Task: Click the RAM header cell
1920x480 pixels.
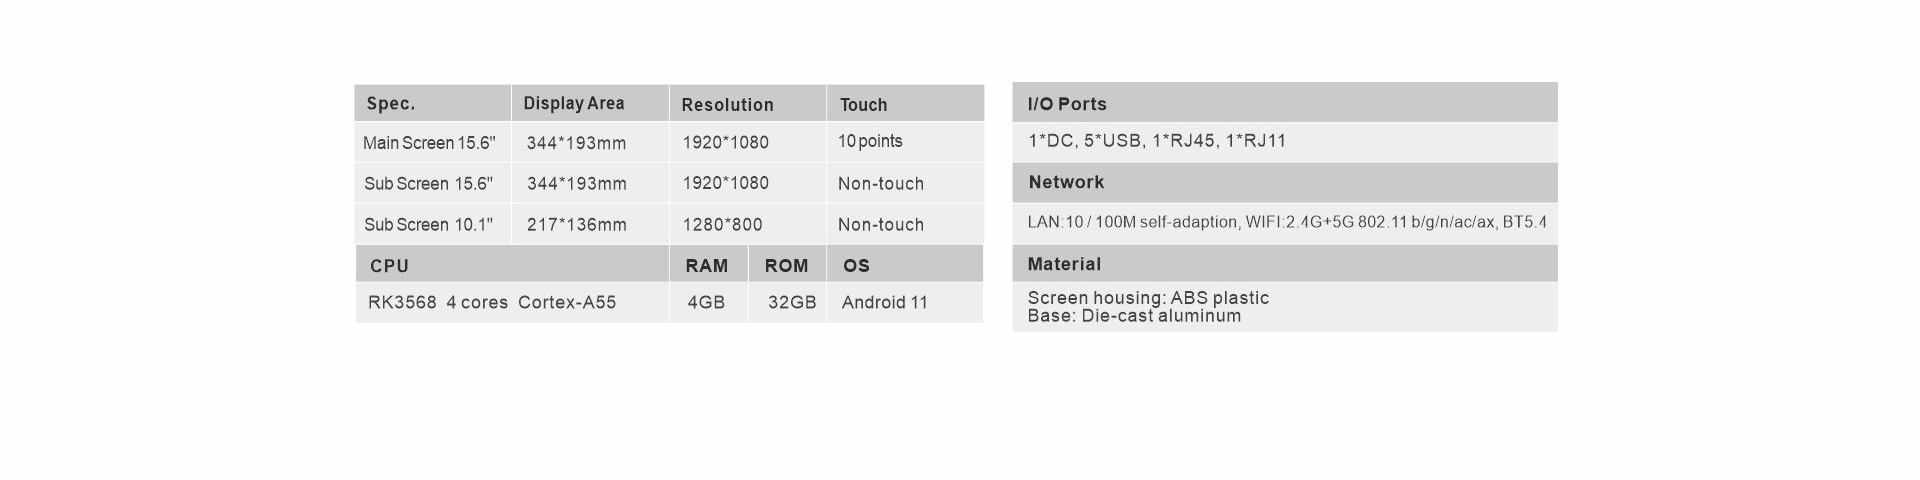Action: tap(708, 265)
